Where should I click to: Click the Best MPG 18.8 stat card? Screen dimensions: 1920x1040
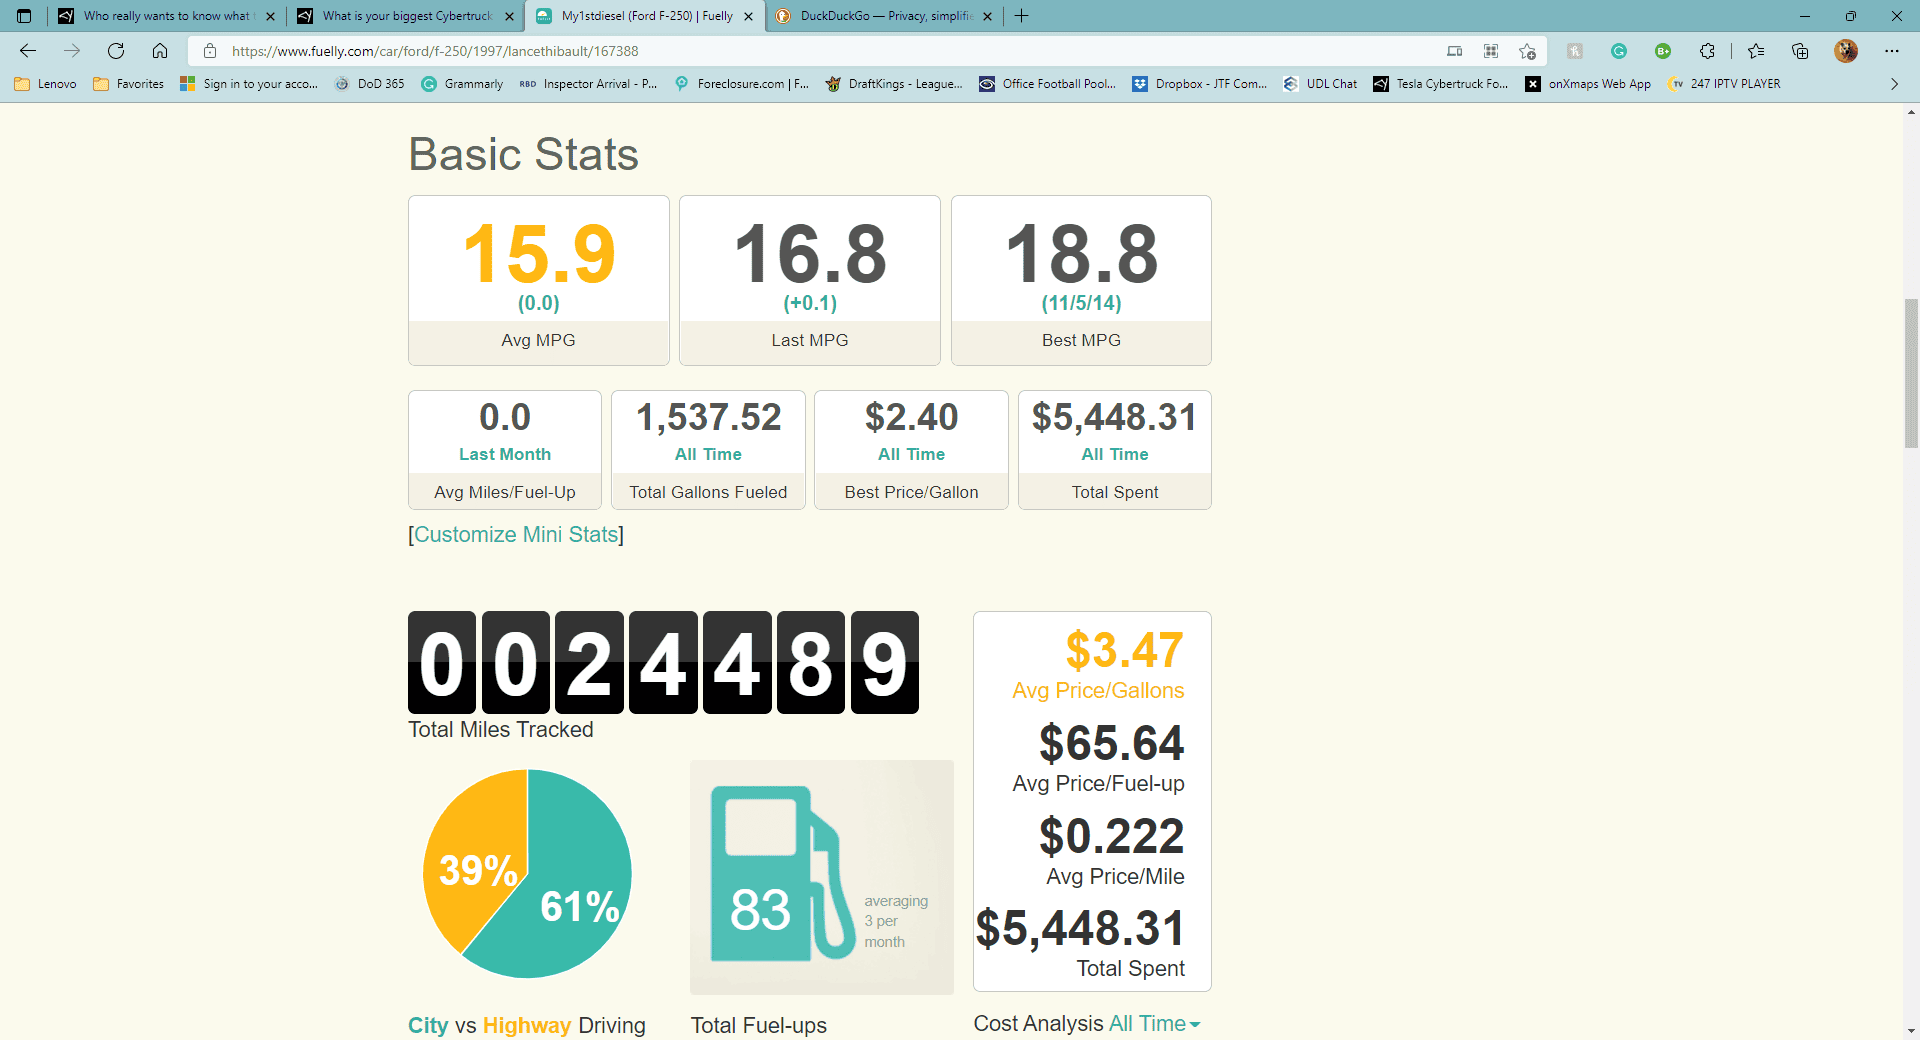click(x=1081, y=280)
